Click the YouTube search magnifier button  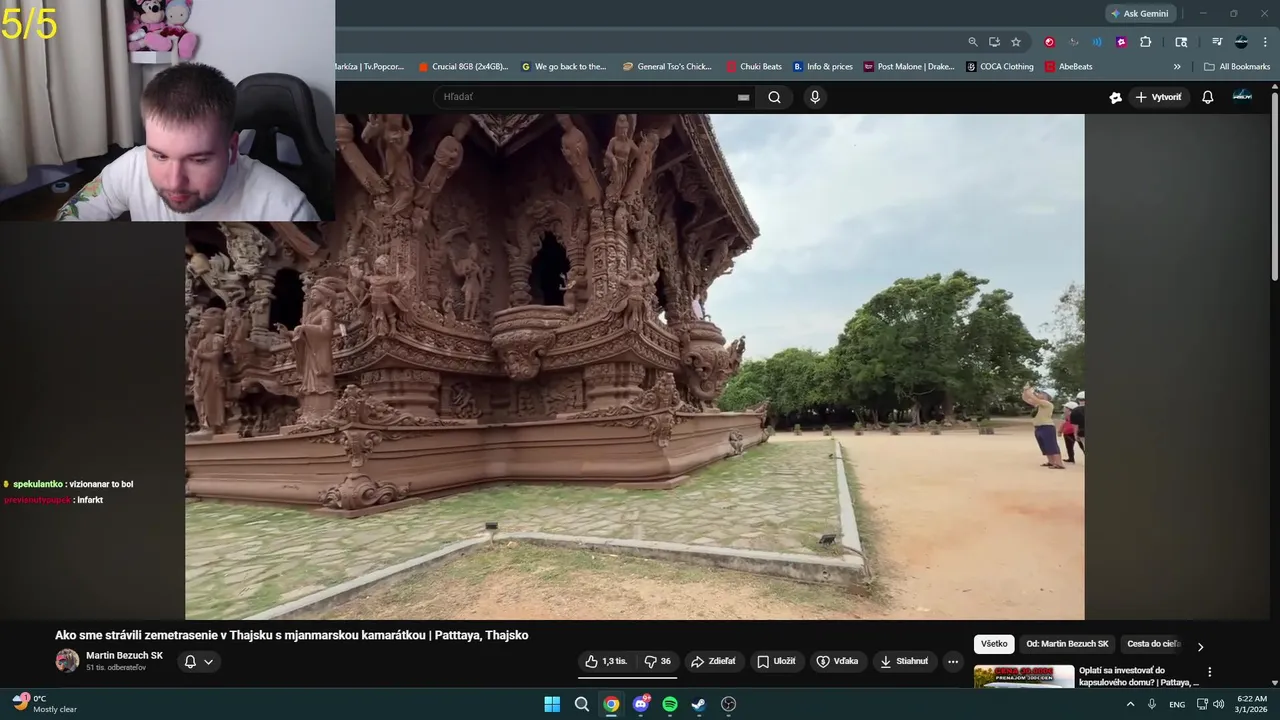pos(774,97)
